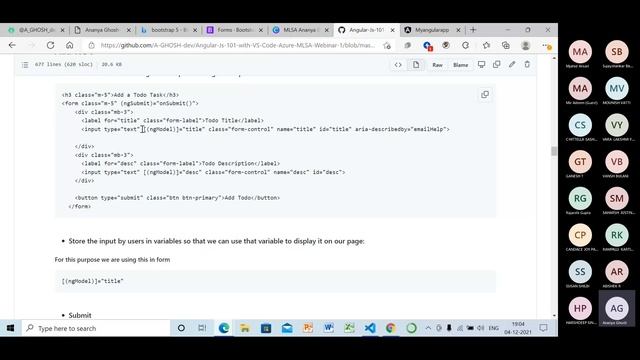Go to browser home page
Viewport: 640px width, 360px height.
click(70, 45)
